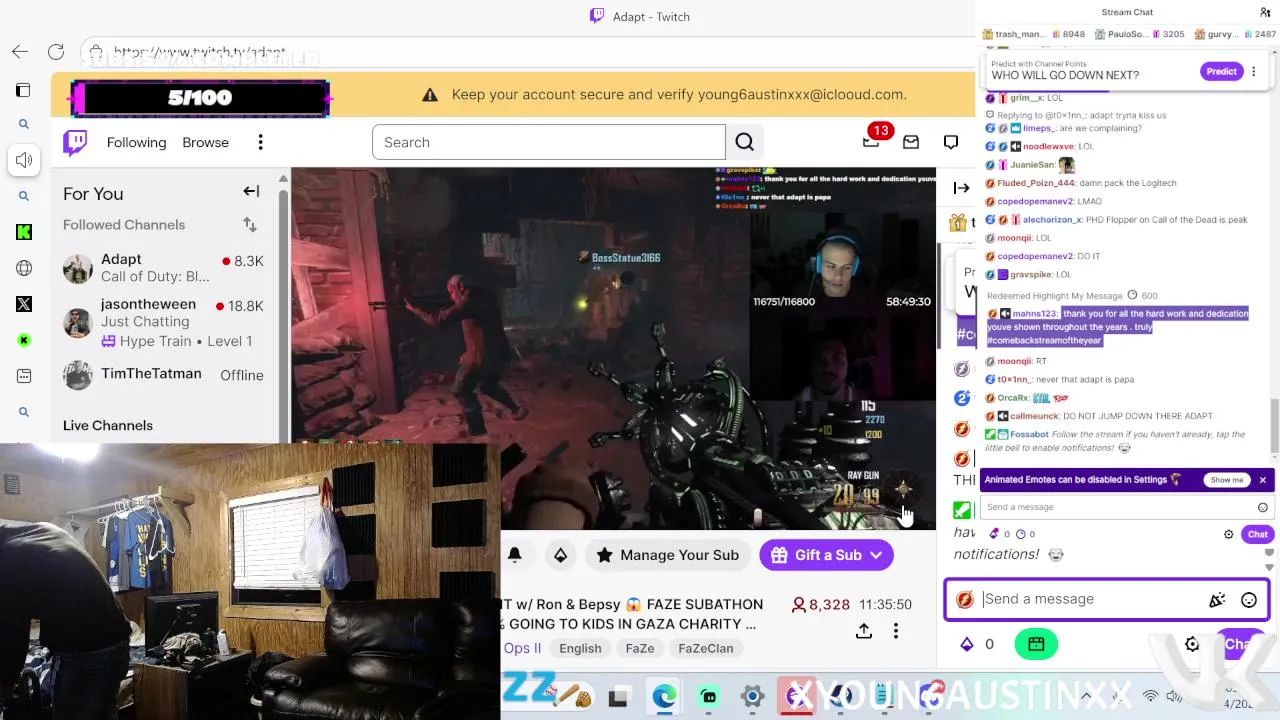Click the site lock icon in address bar
This screenshot has width=1280, height=720.
tap(95, 51)
